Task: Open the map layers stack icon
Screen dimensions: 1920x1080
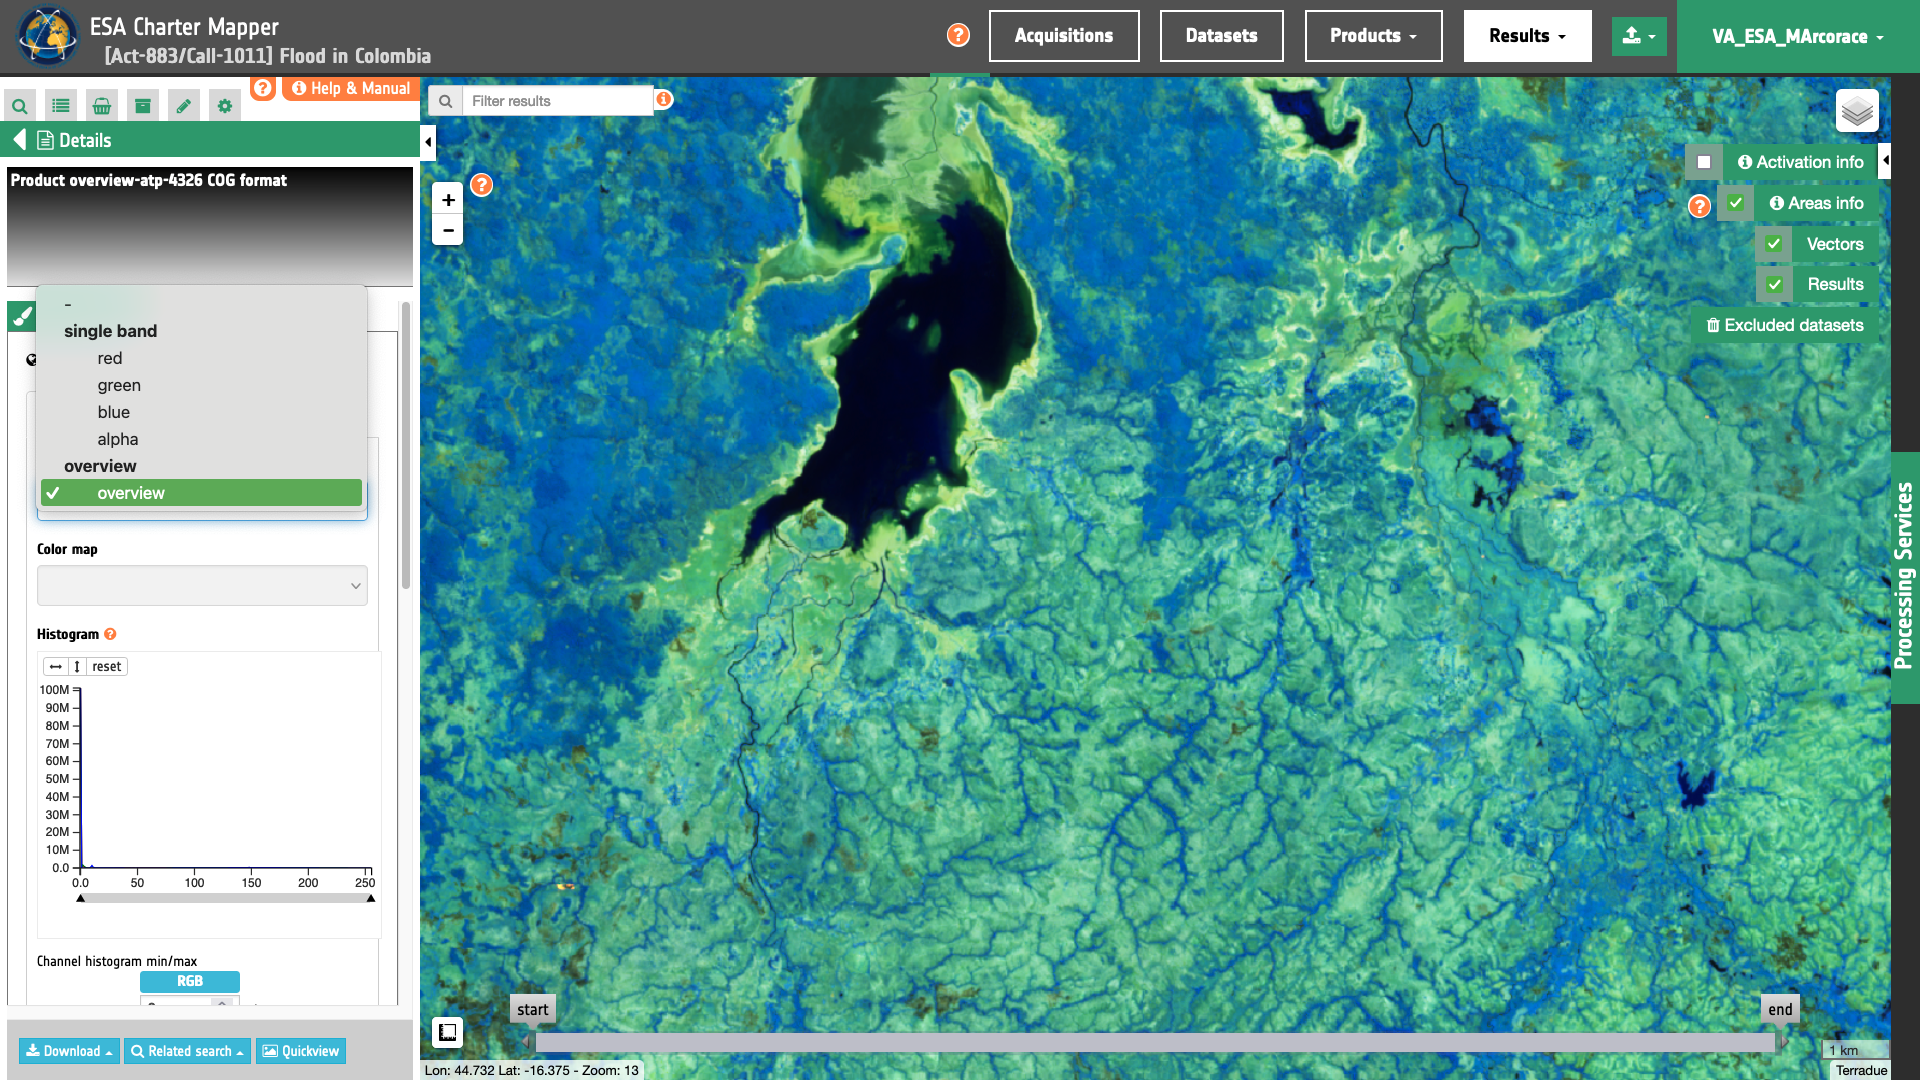Action: click(x=1857, y=111)
